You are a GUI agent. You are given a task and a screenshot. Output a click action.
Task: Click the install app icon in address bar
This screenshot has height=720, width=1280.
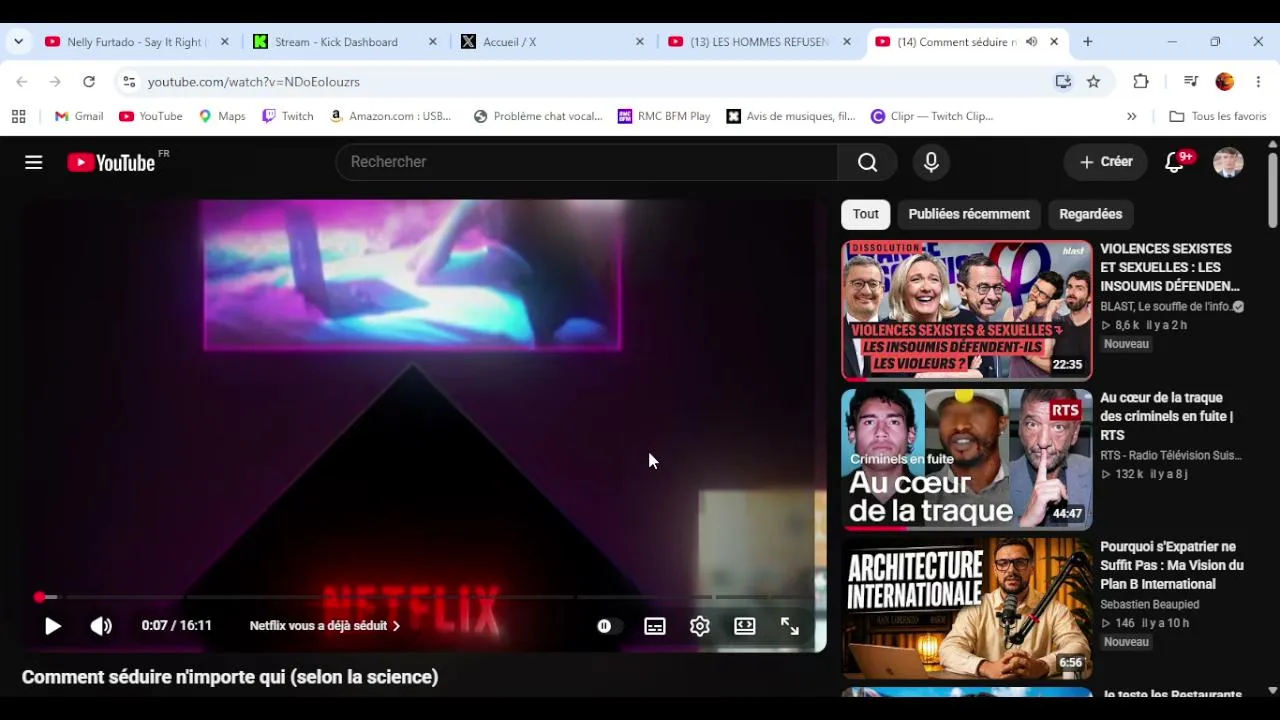[1063, 82]
